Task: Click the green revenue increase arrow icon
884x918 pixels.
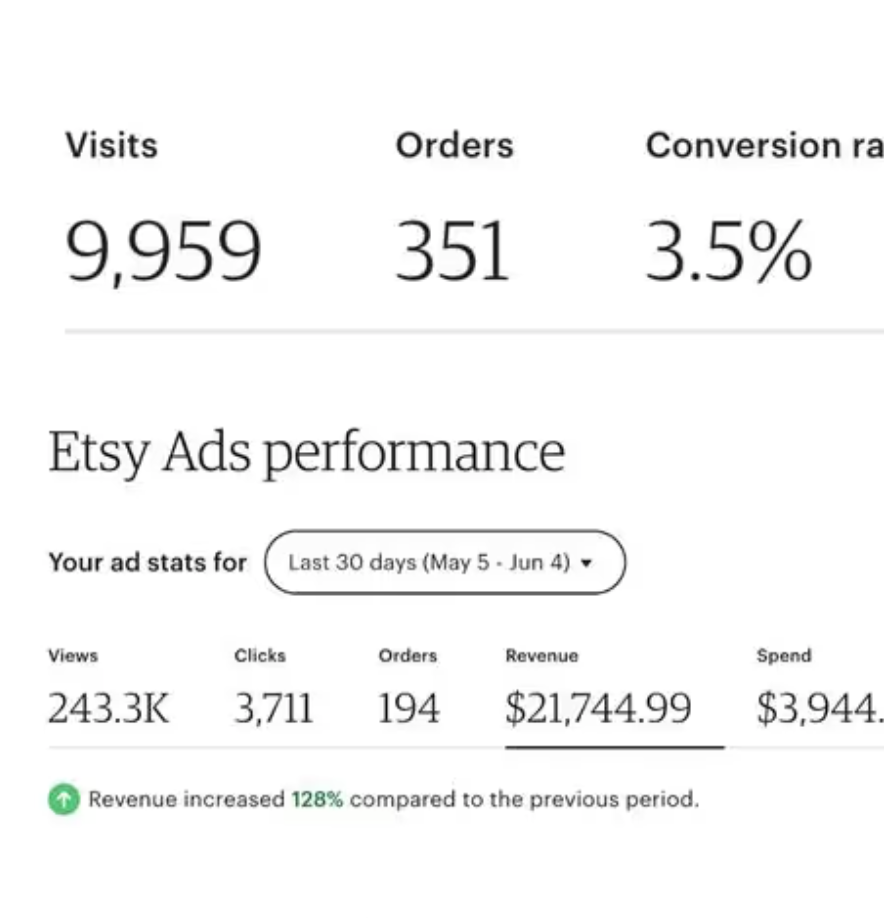Action: pos(64,799)
